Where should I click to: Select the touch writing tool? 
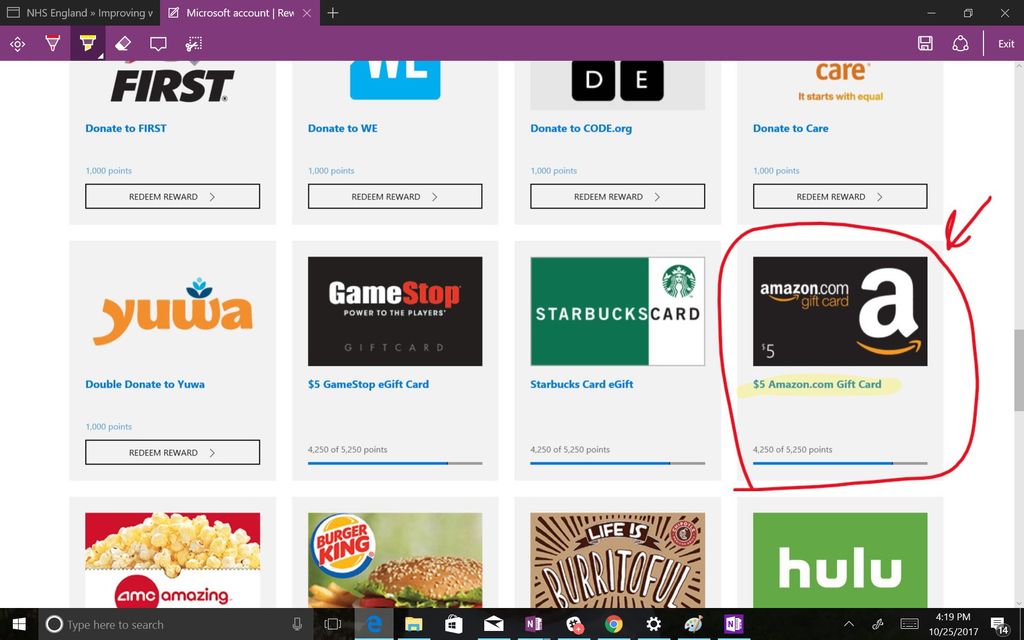[x=16, y=43]
